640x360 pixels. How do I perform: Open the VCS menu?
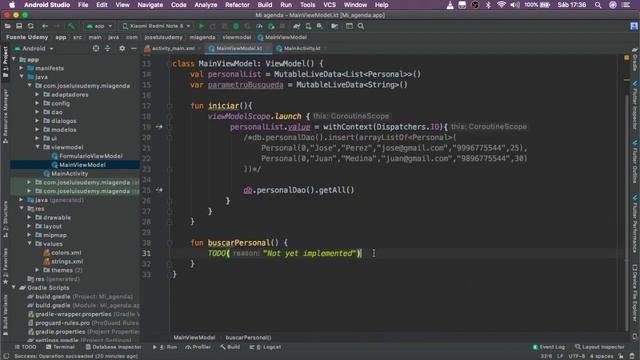[x=329, y=5]
